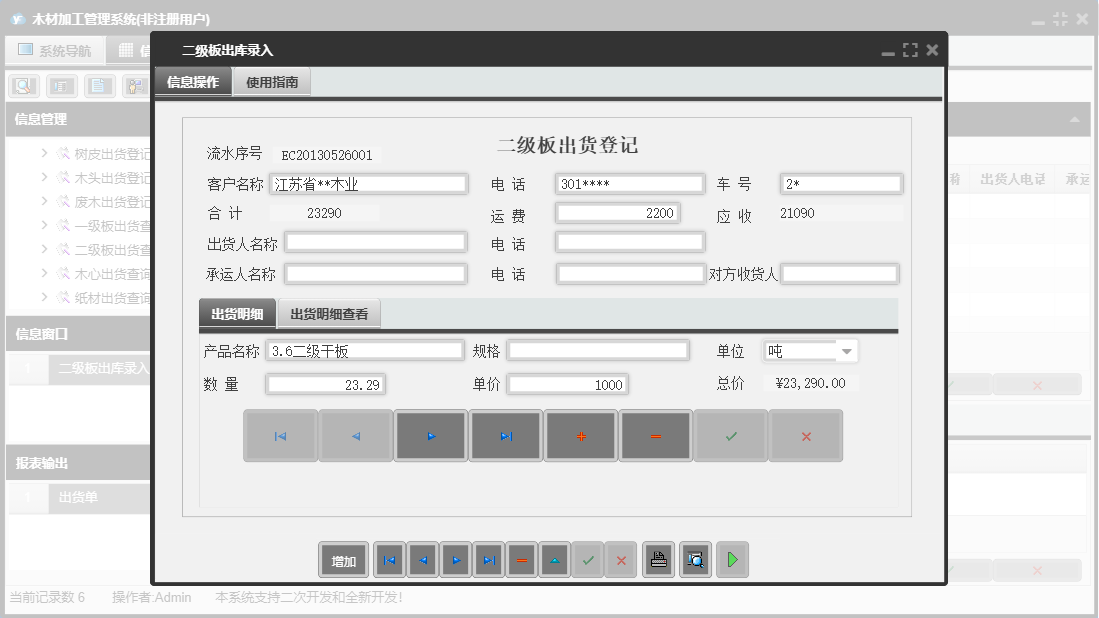Confirm with the green checkmark in detail navigator
Image resolution: width=1099 pixels, height=618 pixels.
pyautogui.click(x=730, y=435)
